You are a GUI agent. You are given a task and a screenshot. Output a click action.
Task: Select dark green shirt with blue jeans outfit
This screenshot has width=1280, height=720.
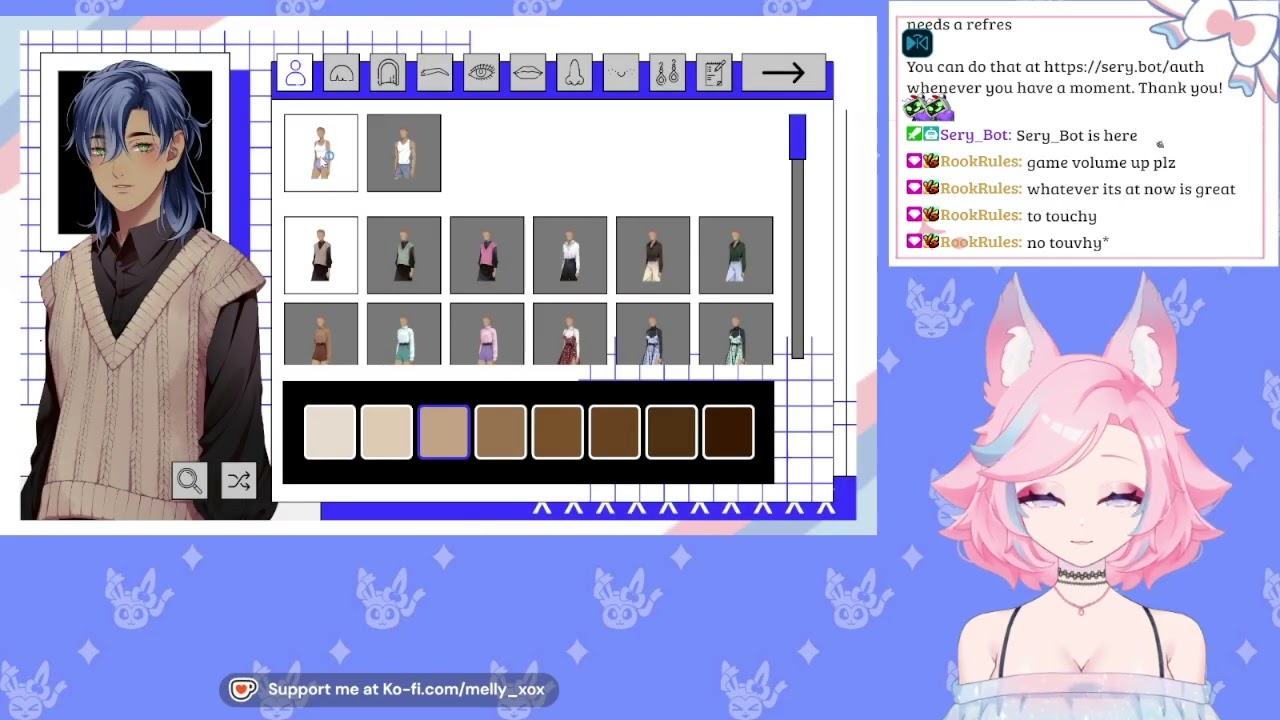coord(736,255)
